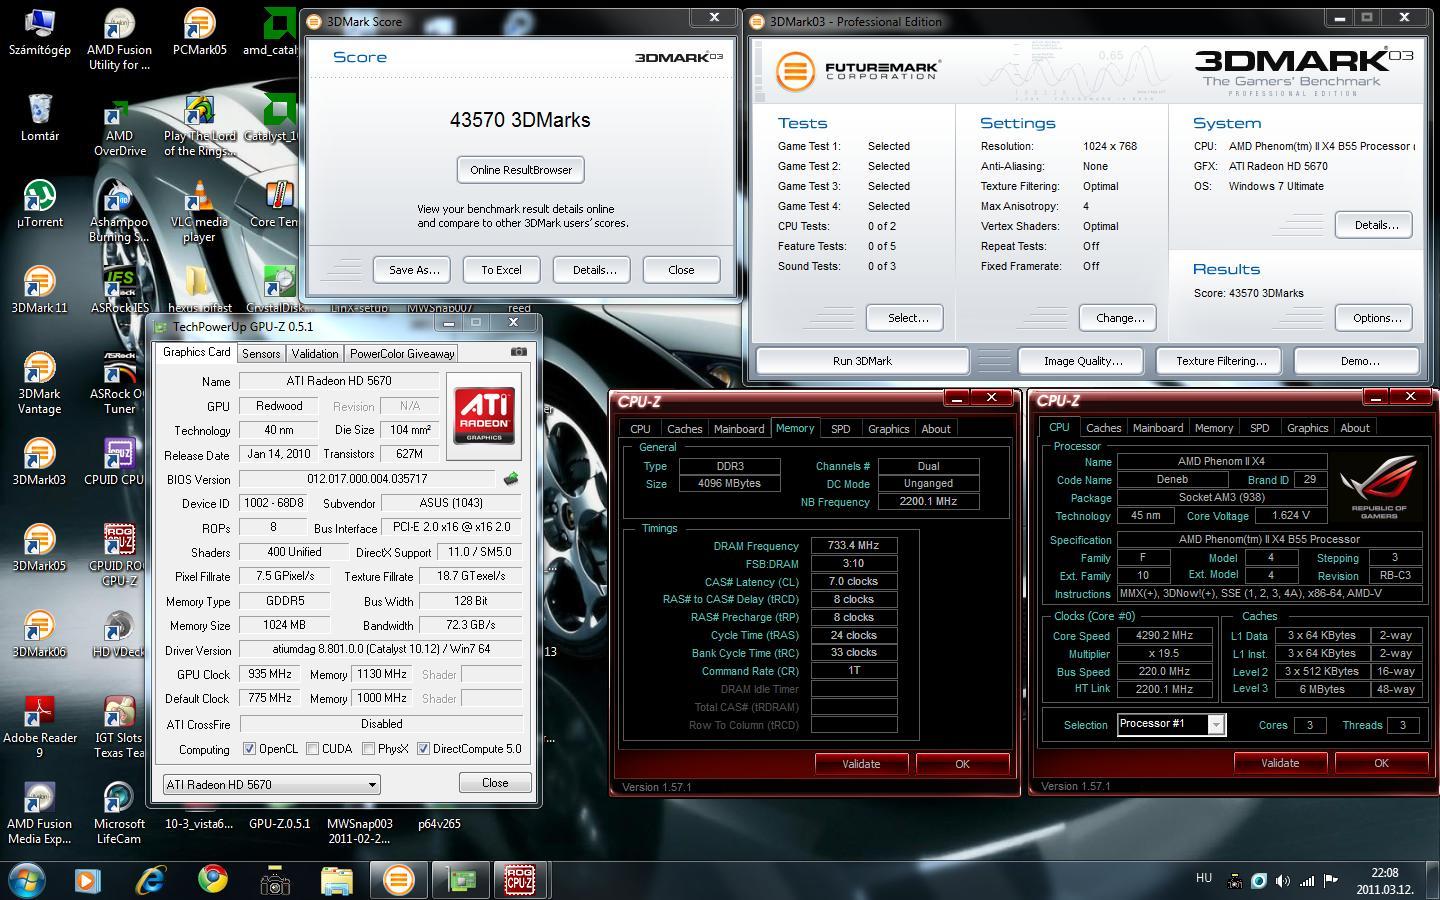Click Run 3DMark button
This screenshot has width=1440, height=900.
point(862,361)
